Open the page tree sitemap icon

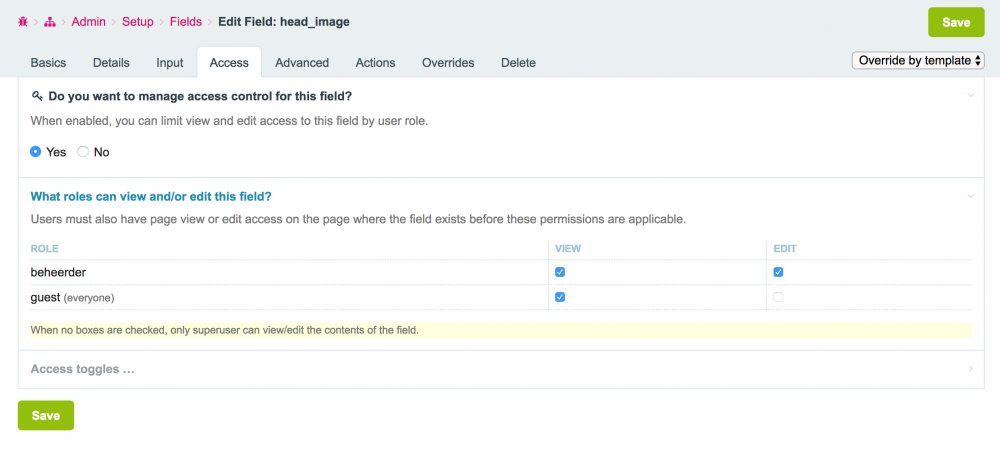[x=49, y=21]
